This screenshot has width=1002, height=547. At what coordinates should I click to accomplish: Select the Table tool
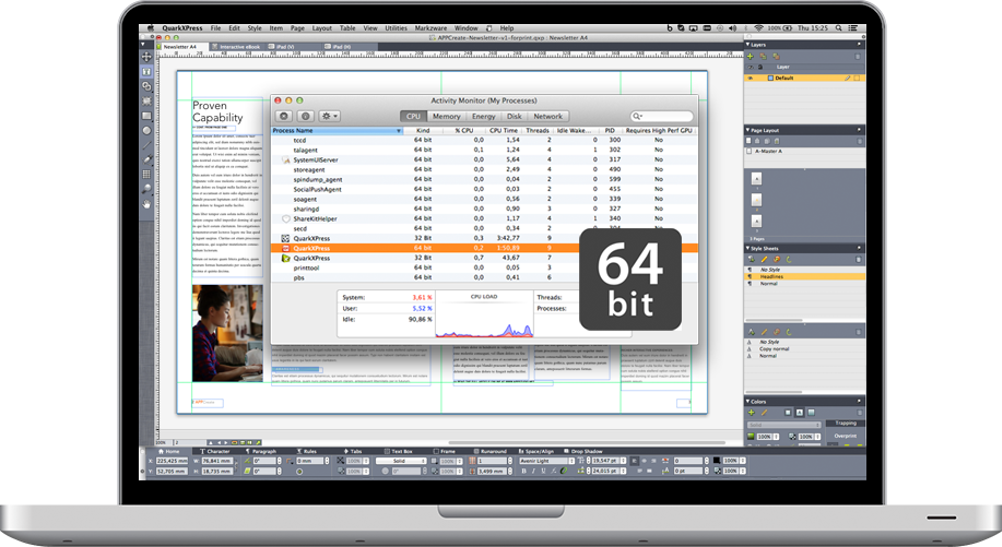click(146, 174)
